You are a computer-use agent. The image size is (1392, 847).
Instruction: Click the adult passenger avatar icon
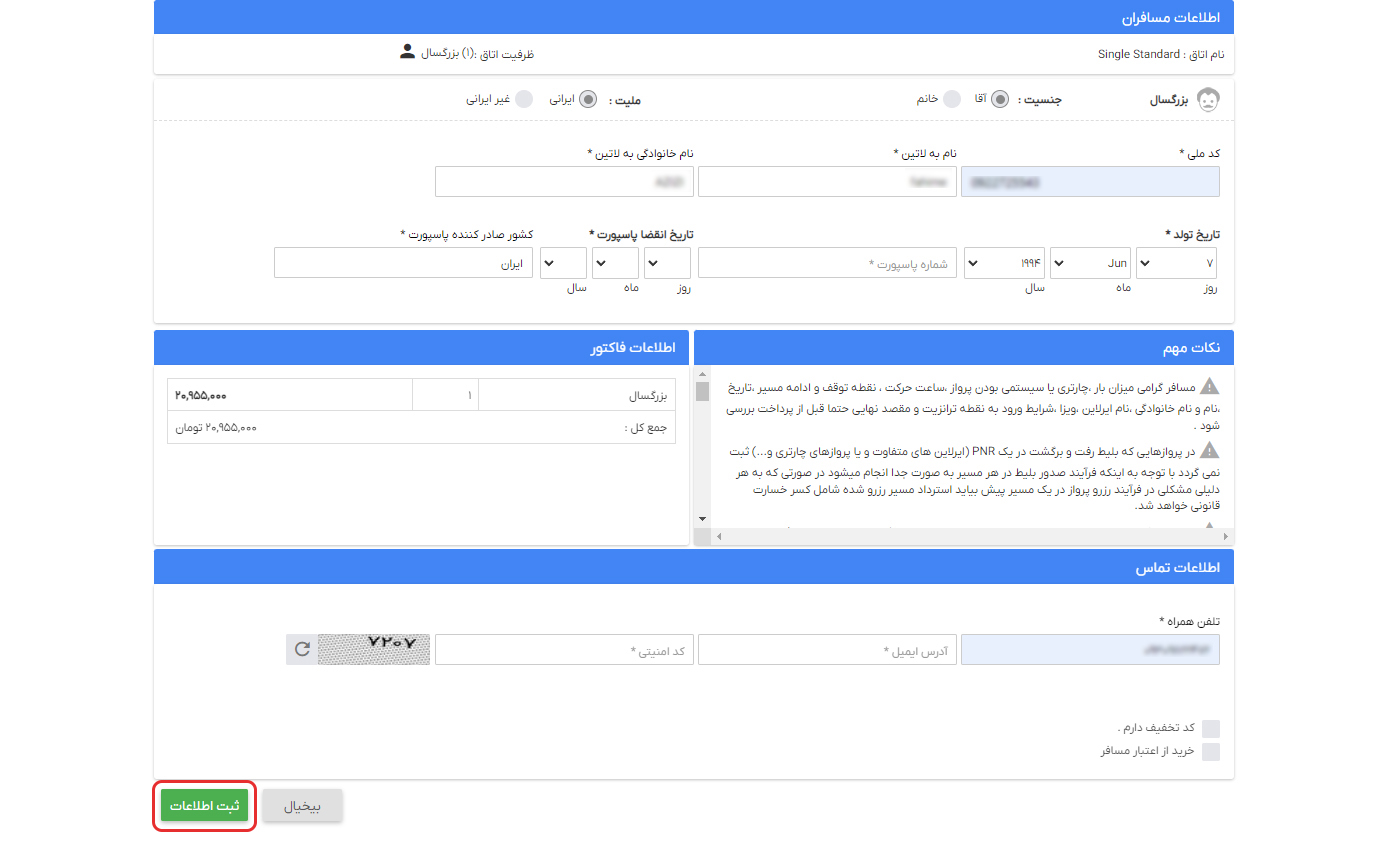1208,99
